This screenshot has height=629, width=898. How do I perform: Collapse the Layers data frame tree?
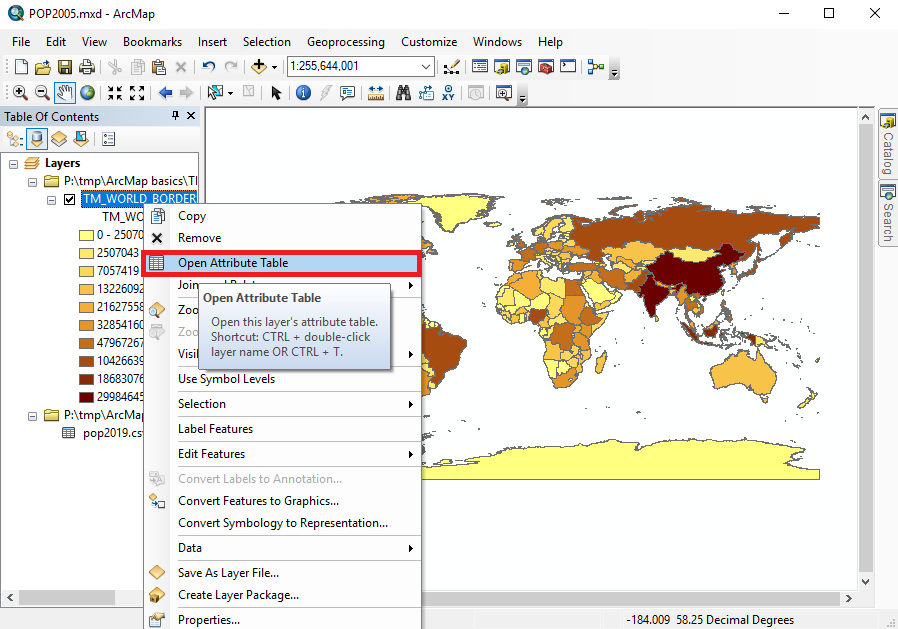[x=13, y=163]
